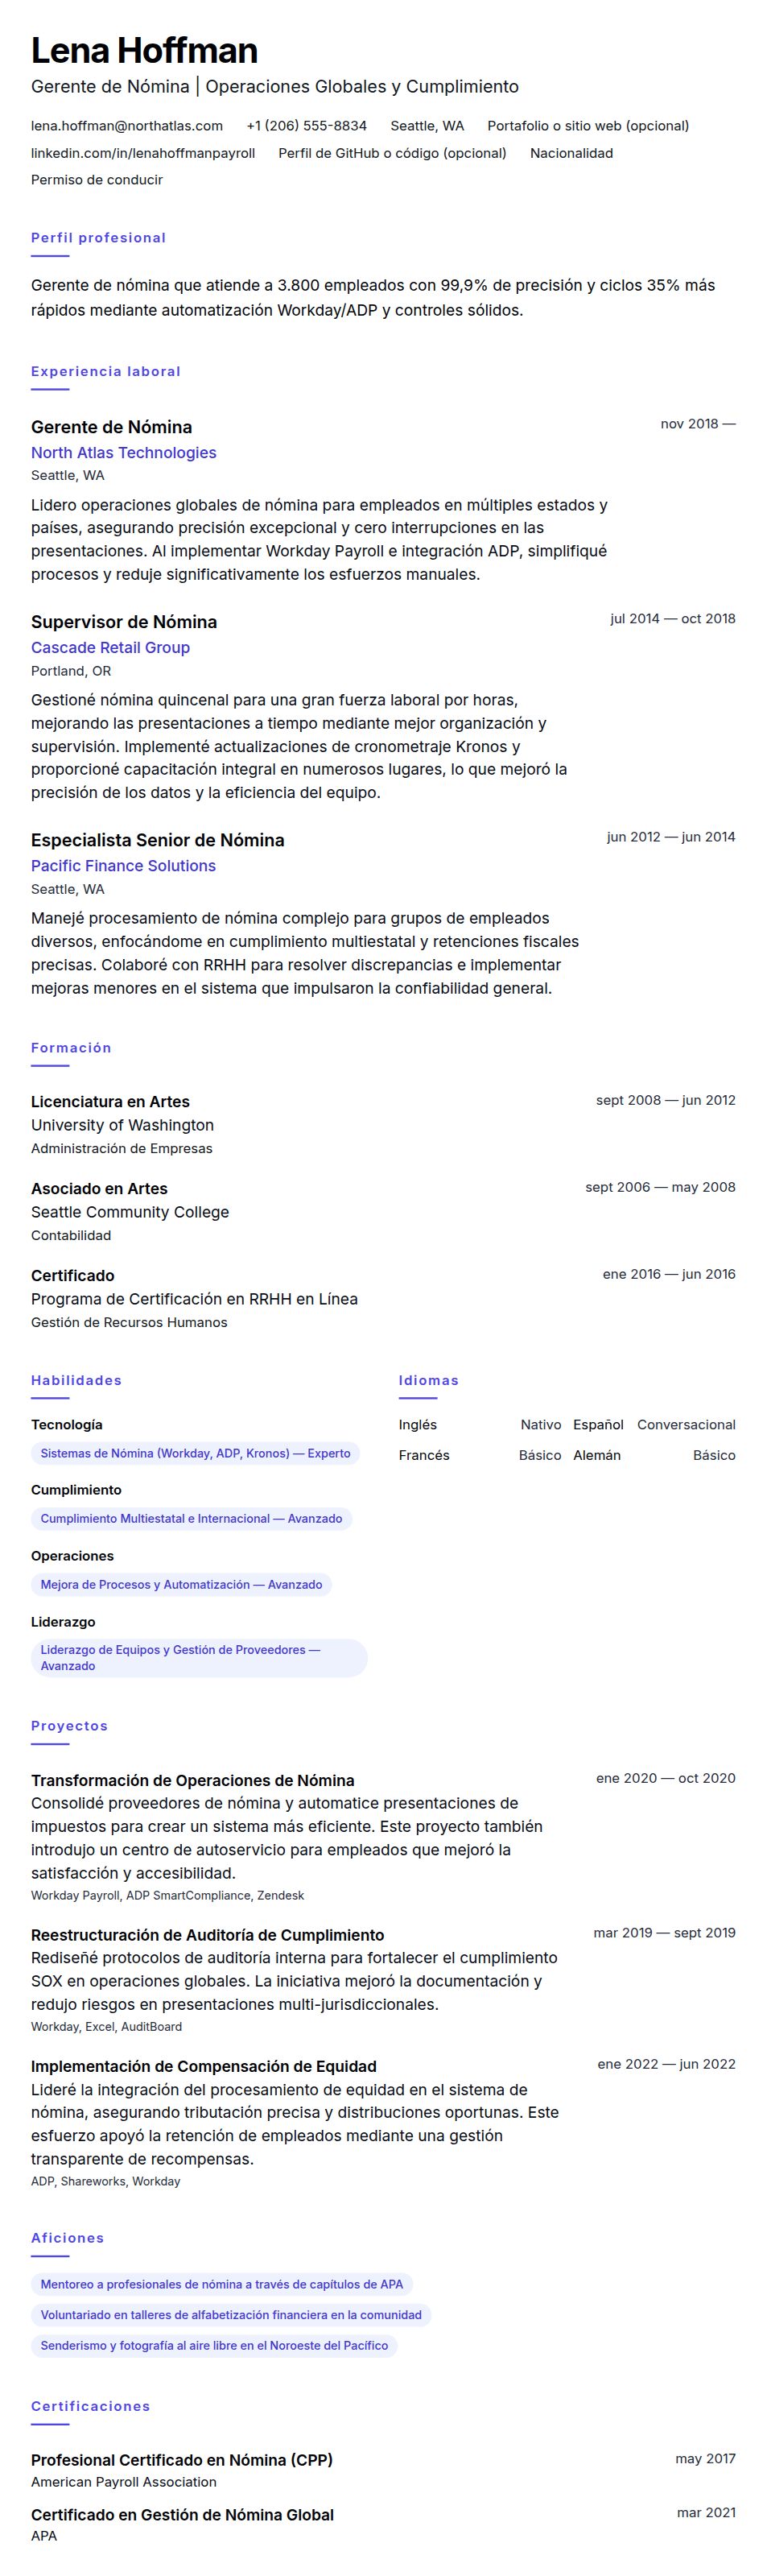Click Reestructuración de Auditoría de Cumplimiento project

tap(207, 1935)
